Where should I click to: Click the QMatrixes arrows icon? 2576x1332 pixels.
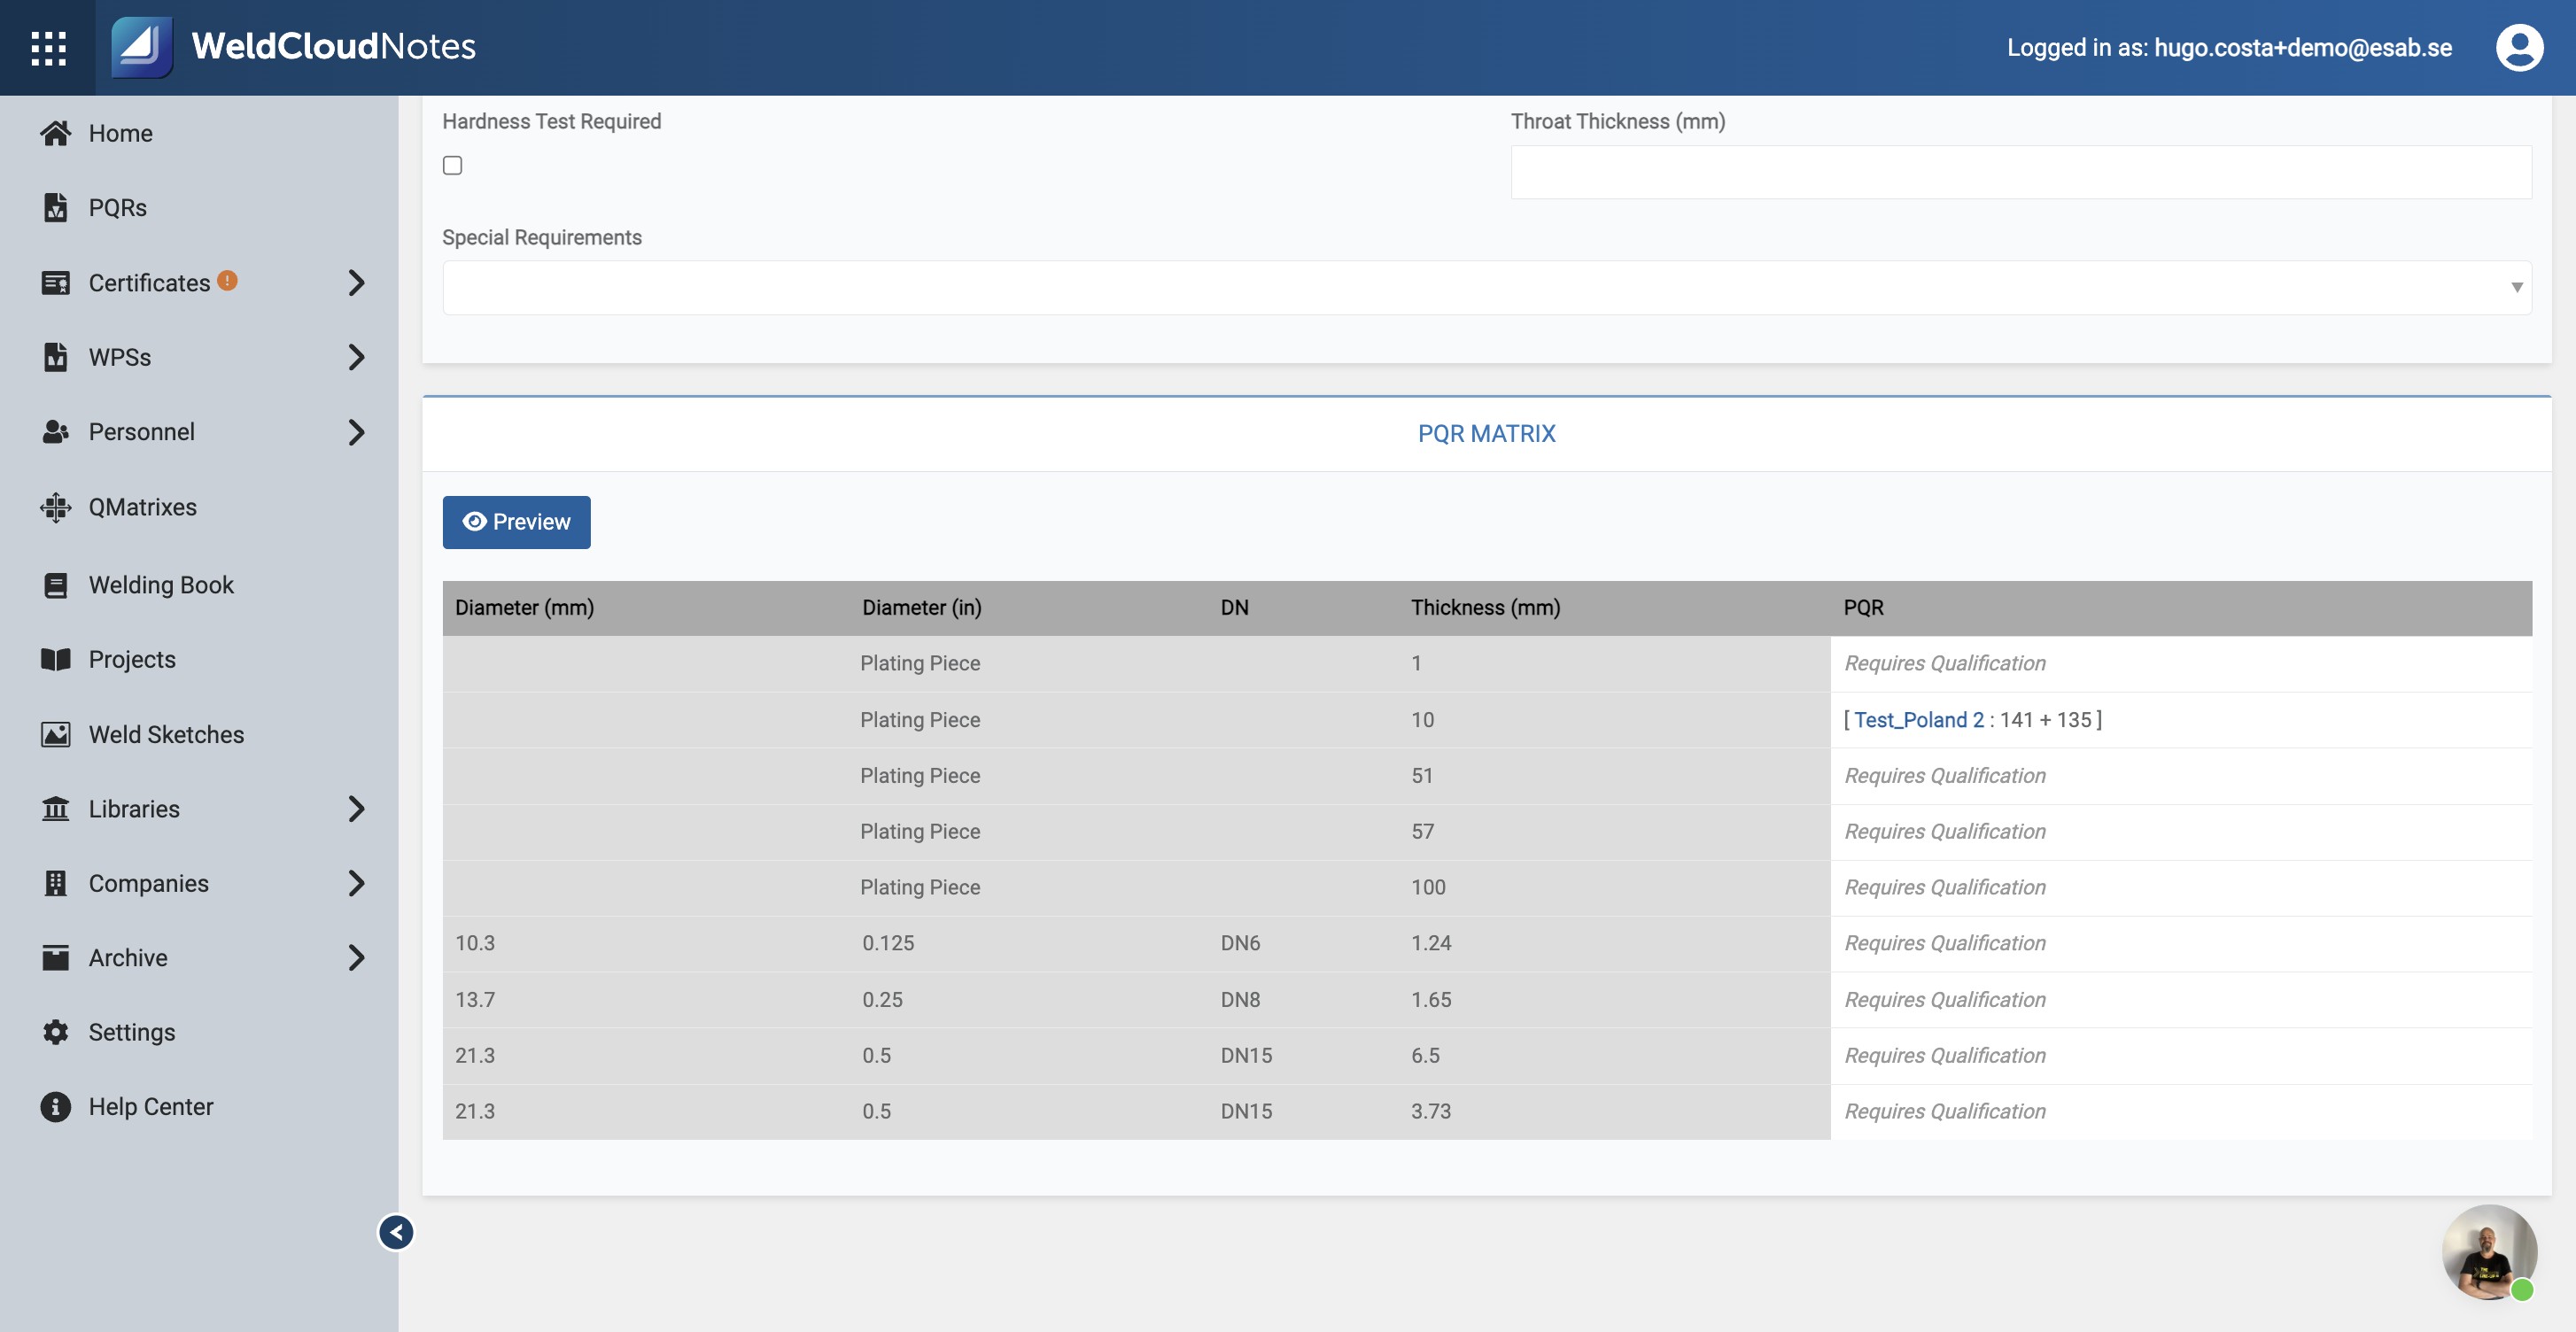pos(56,507)
